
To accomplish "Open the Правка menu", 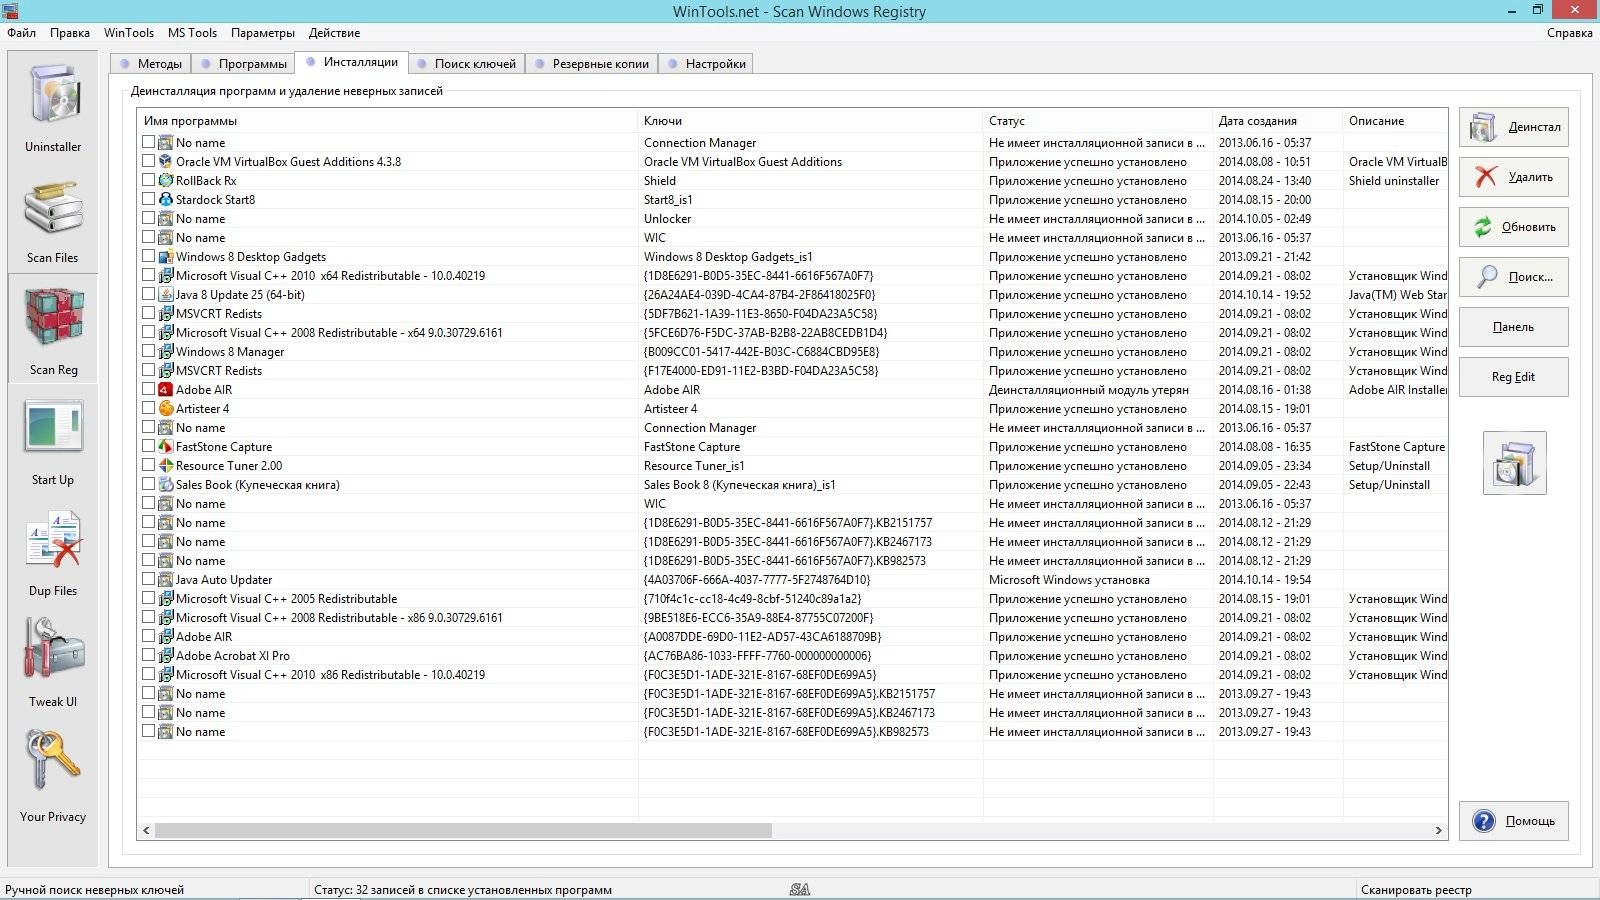I will coord(70,33).
